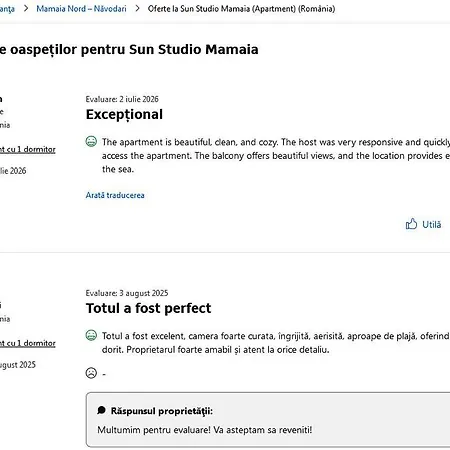450x450 pixels.
Task: Click the Răspunsul proprietății response box
Action: (x=268, y=420)
